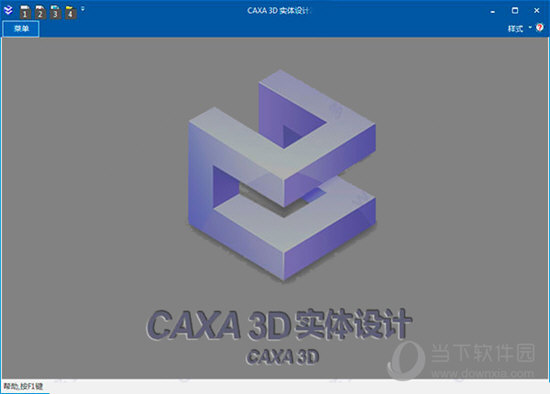The image size is (550, 394).
Task: Click the CAXA application logo icon
Action: coord(8,11)
